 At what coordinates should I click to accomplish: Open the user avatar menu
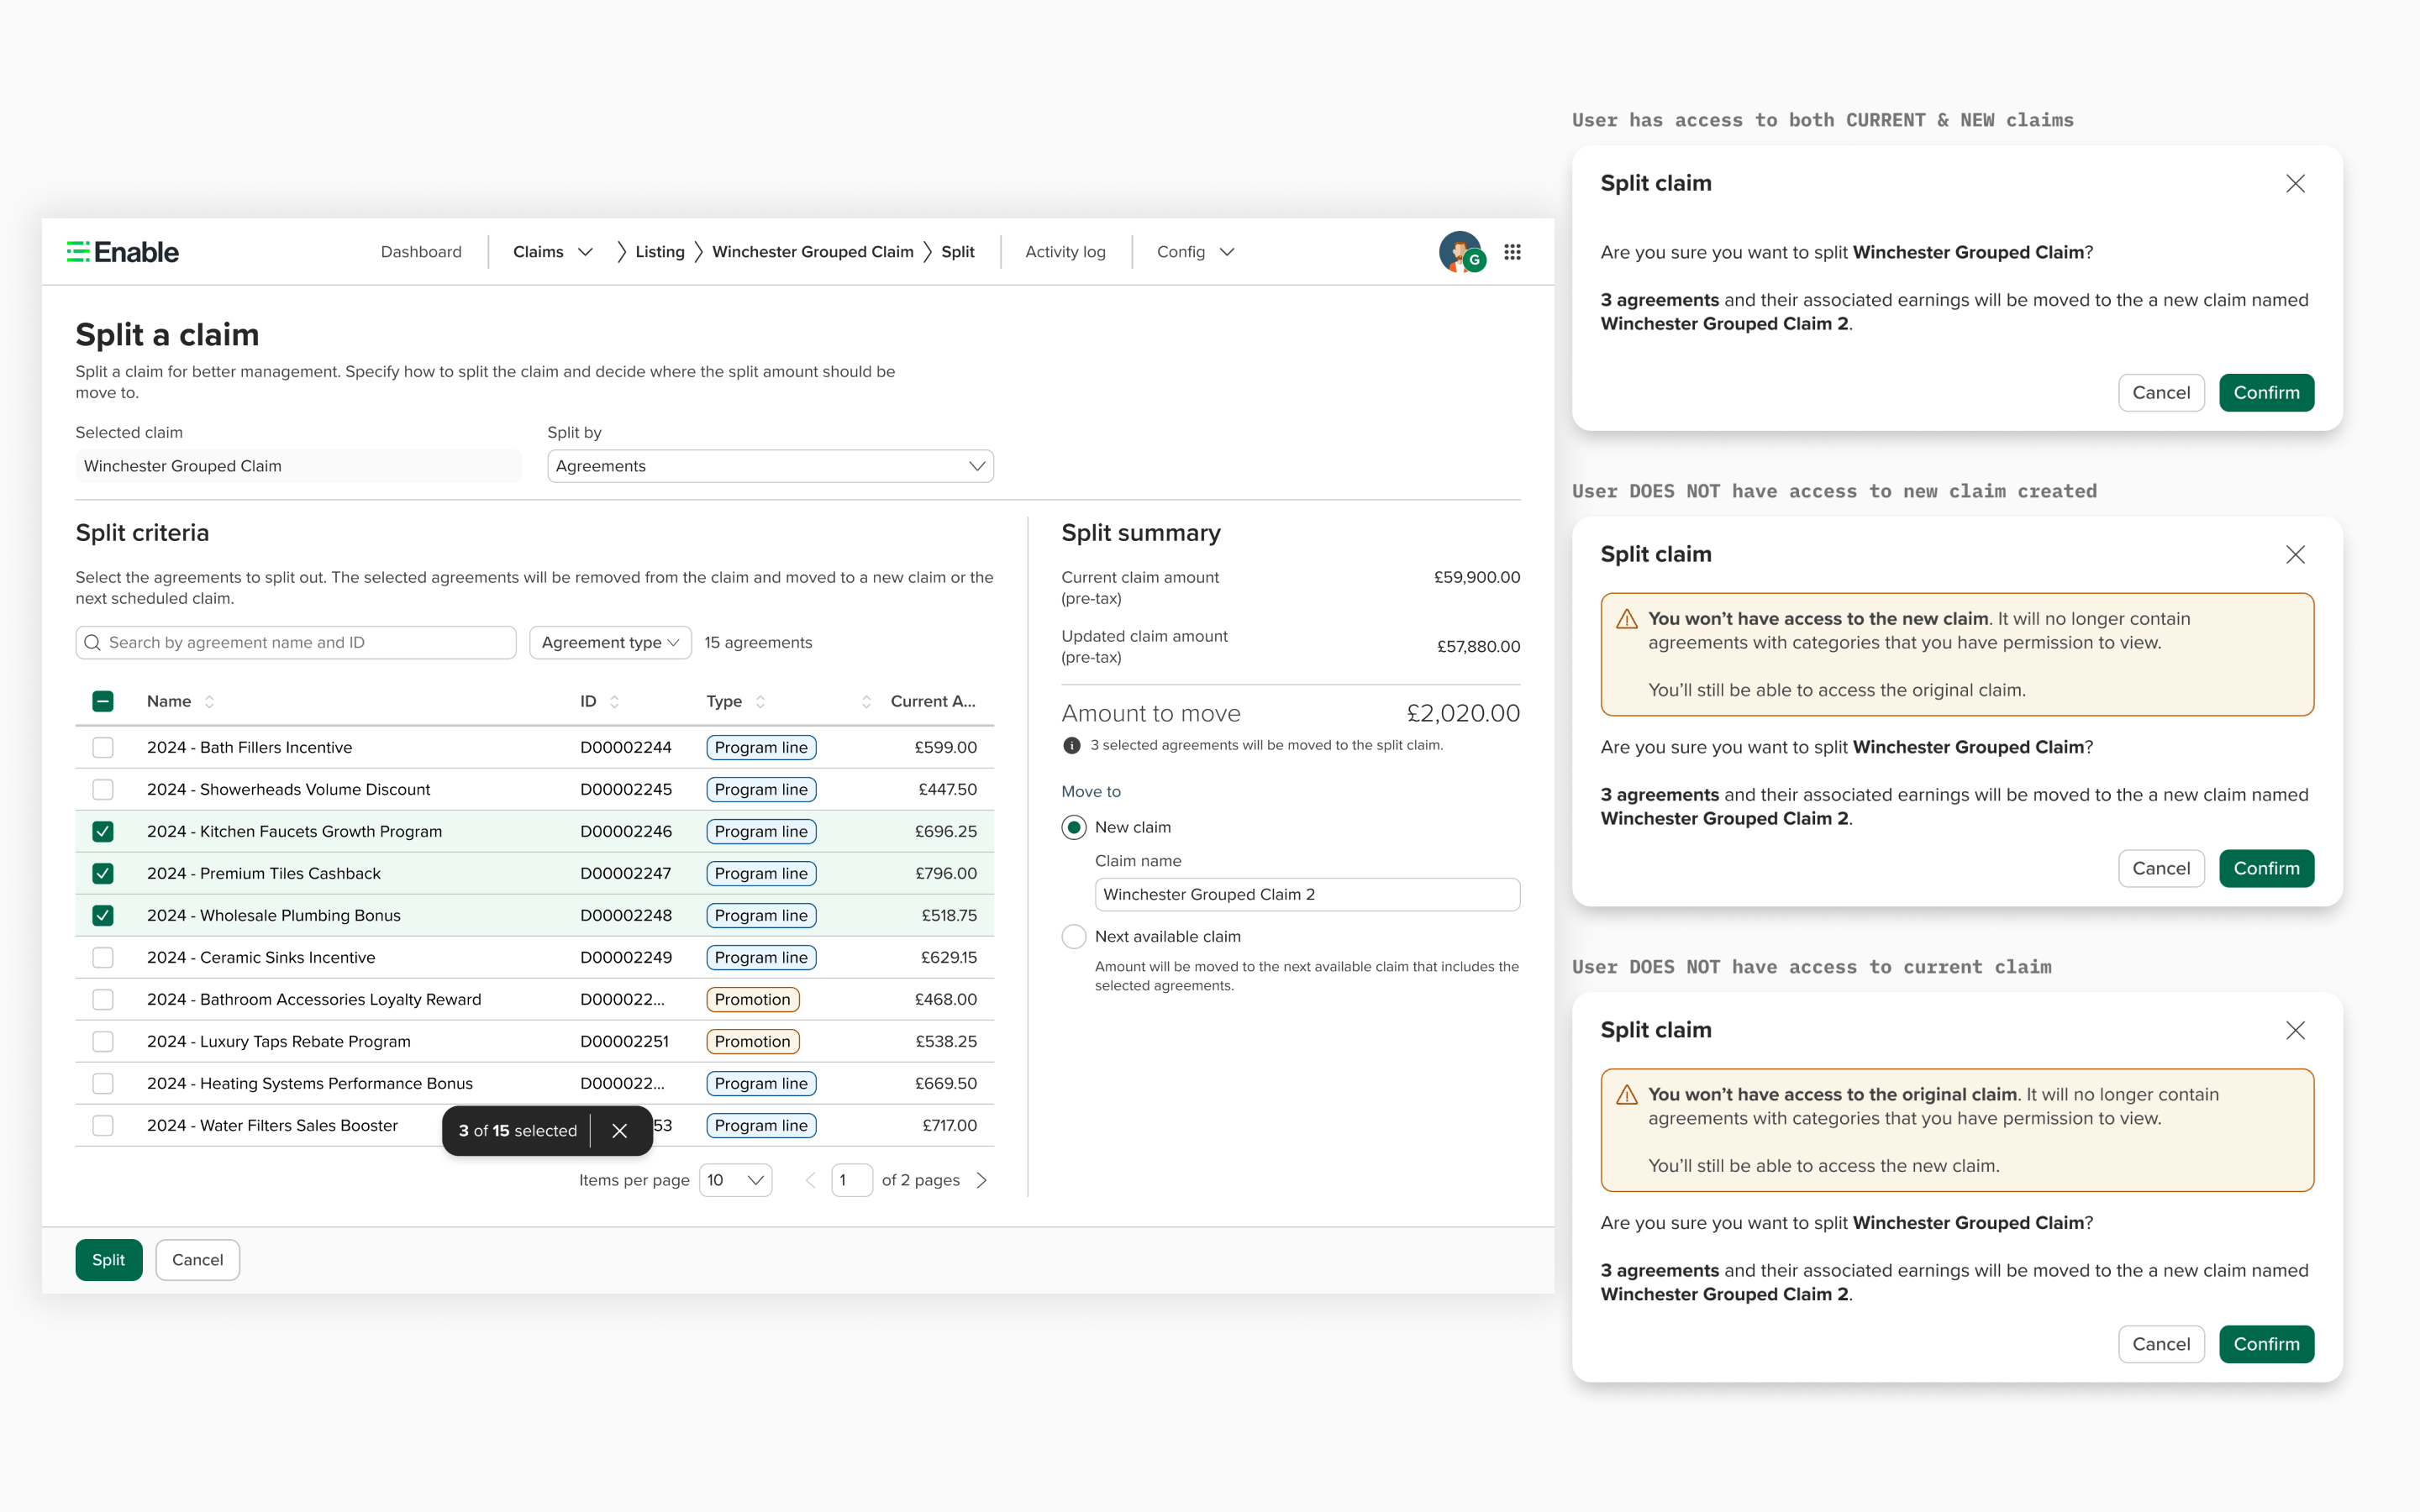pyautogui.click(x=1461, y=252)
